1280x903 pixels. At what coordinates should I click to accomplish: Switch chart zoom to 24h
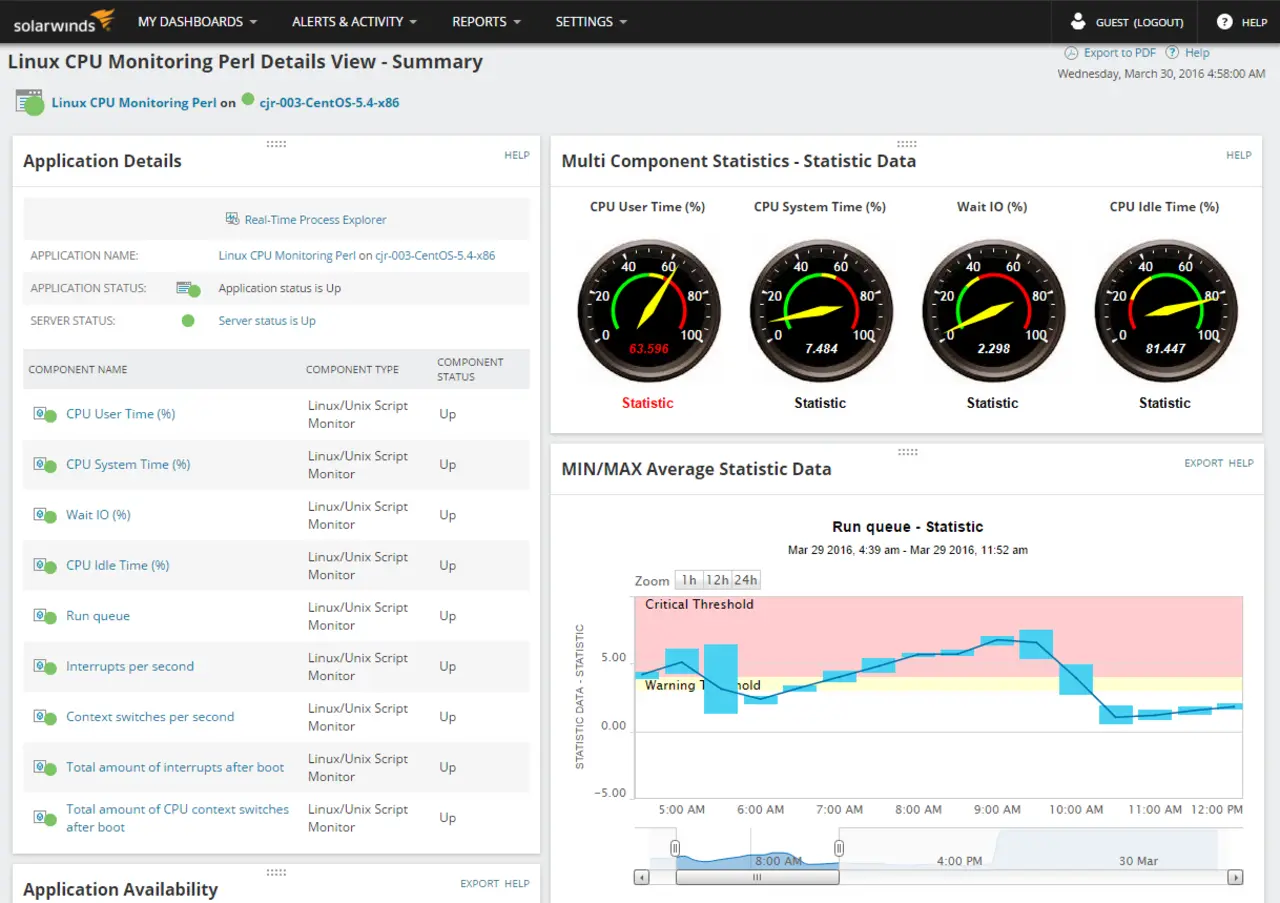coord(746,580)
